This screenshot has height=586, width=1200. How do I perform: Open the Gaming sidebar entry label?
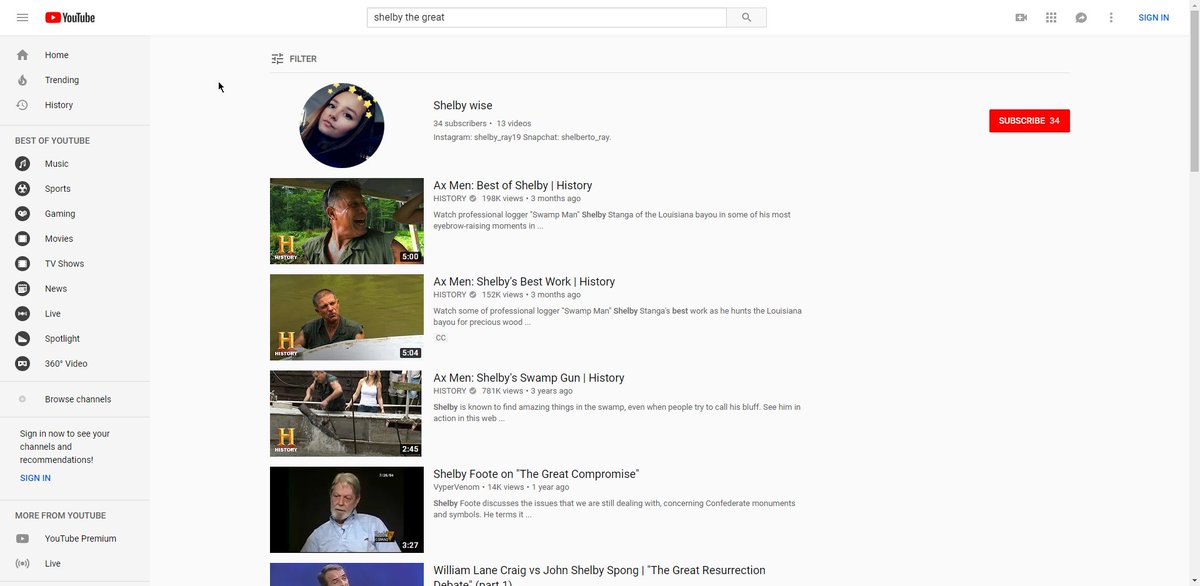point(60,214)
